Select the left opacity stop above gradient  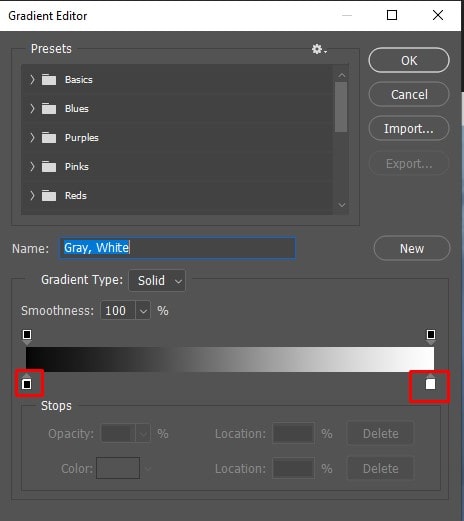point(27,336)
